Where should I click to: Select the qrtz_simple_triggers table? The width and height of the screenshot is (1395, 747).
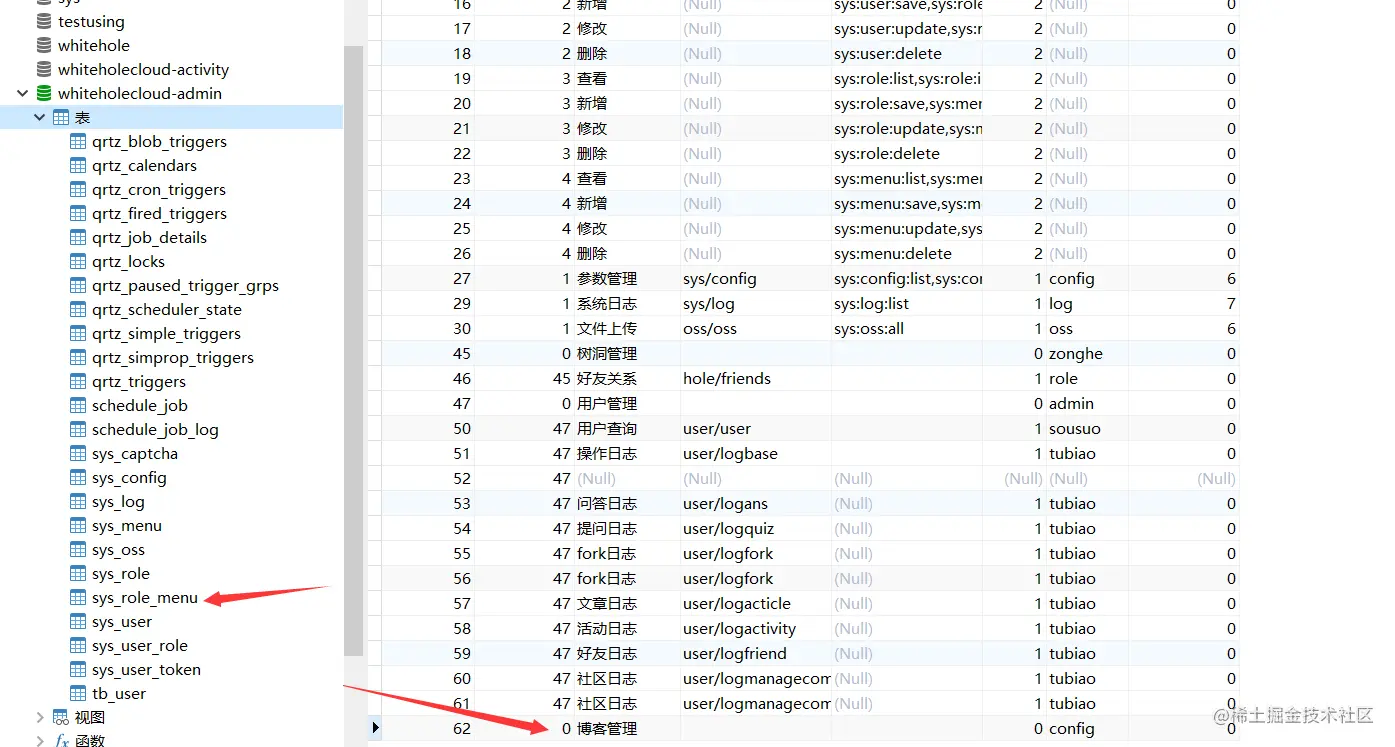pos(166,334)
